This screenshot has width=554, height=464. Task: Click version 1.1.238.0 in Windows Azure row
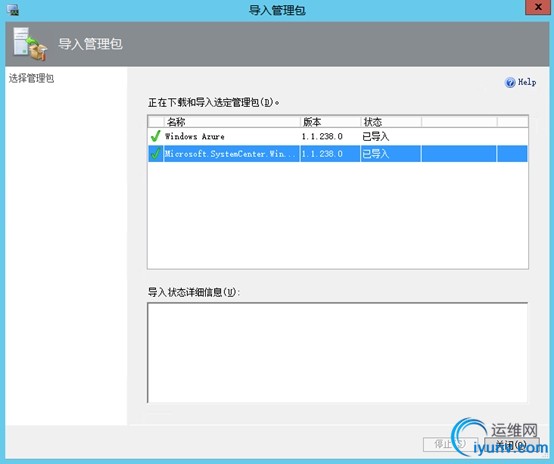tap(322, 136)
